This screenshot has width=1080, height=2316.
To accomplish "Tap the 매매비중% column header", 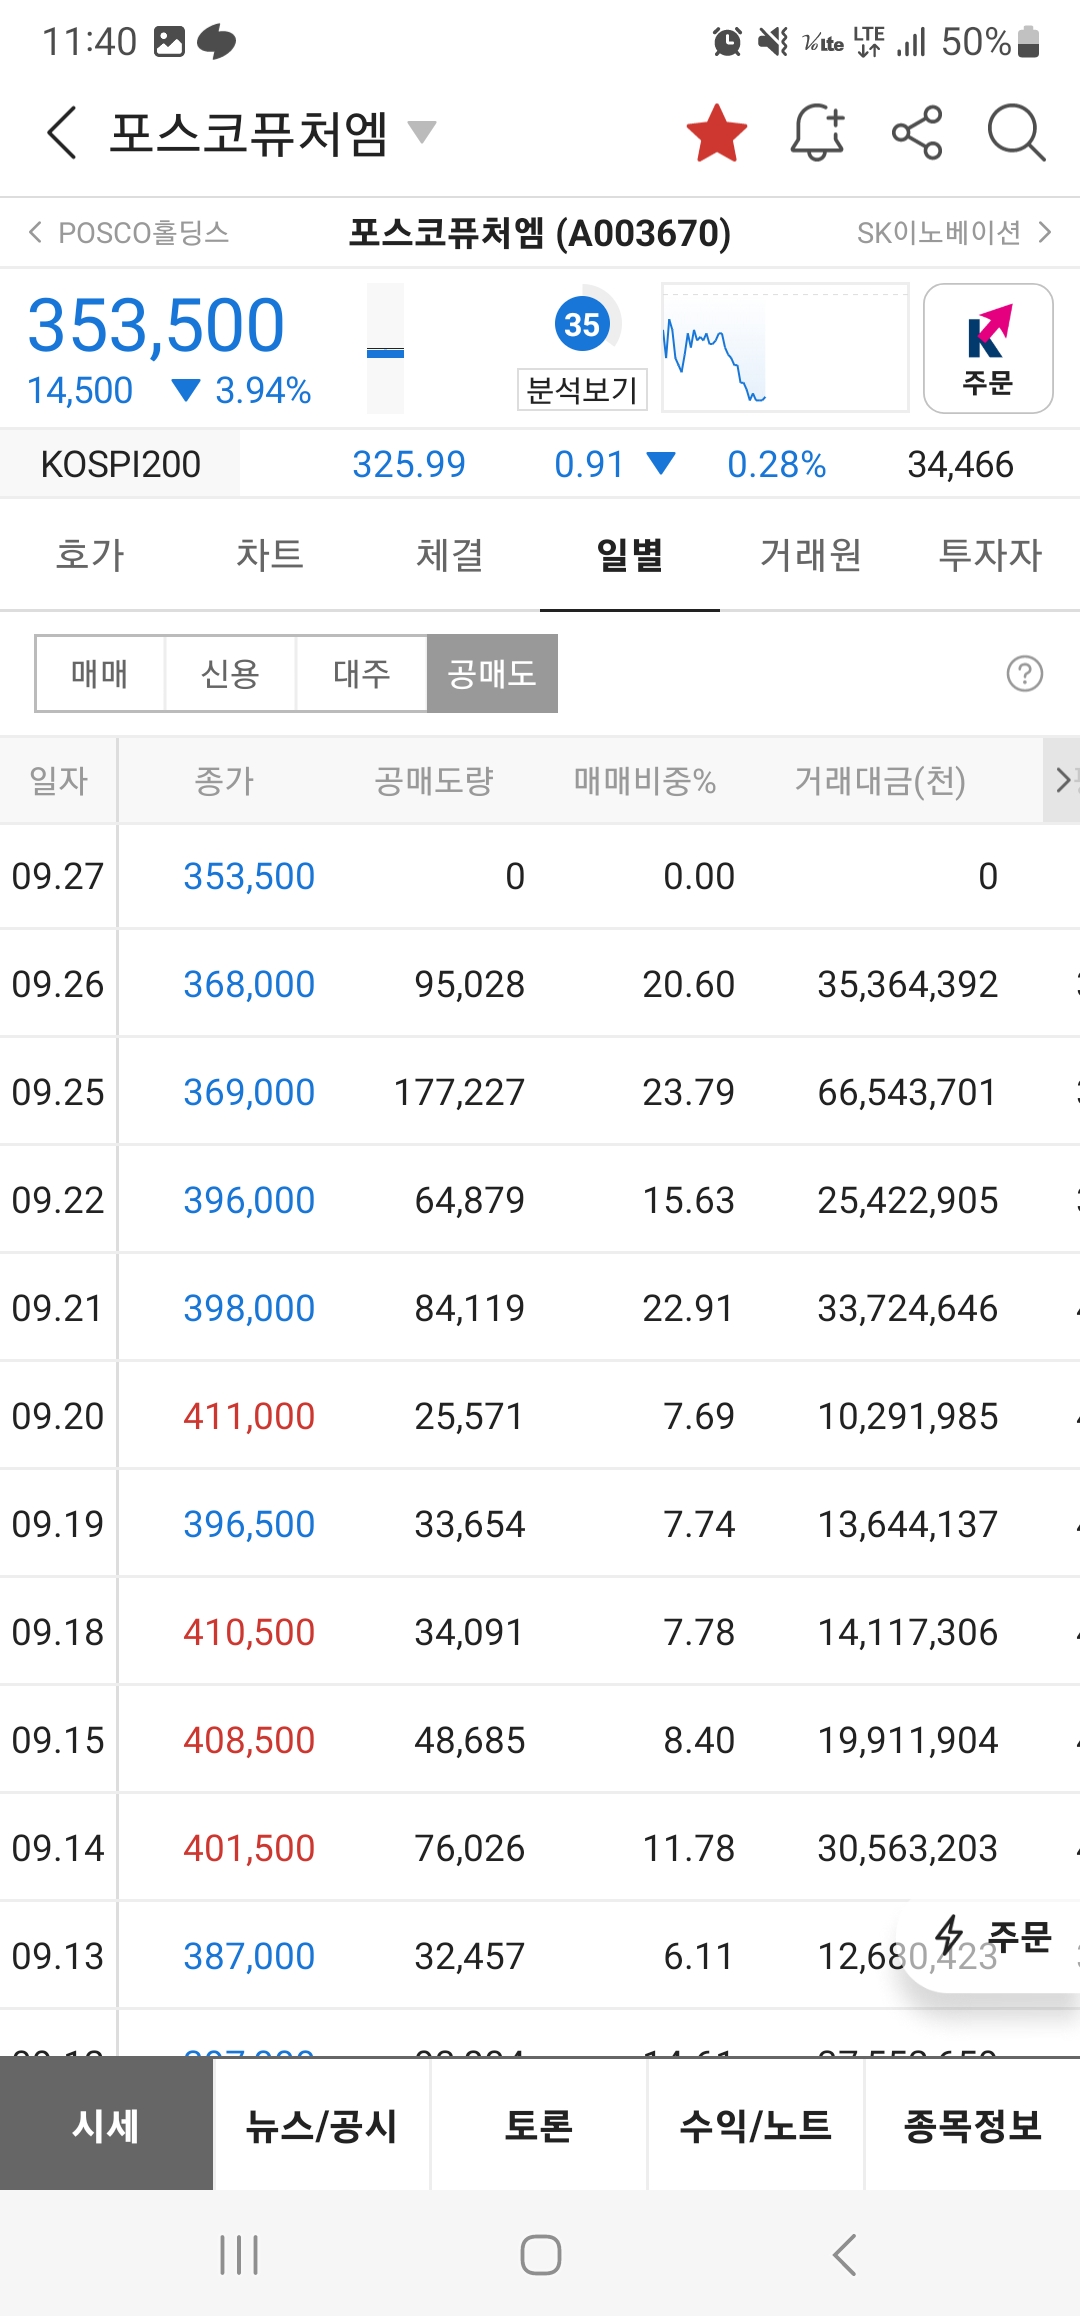I will coord(645,780).
